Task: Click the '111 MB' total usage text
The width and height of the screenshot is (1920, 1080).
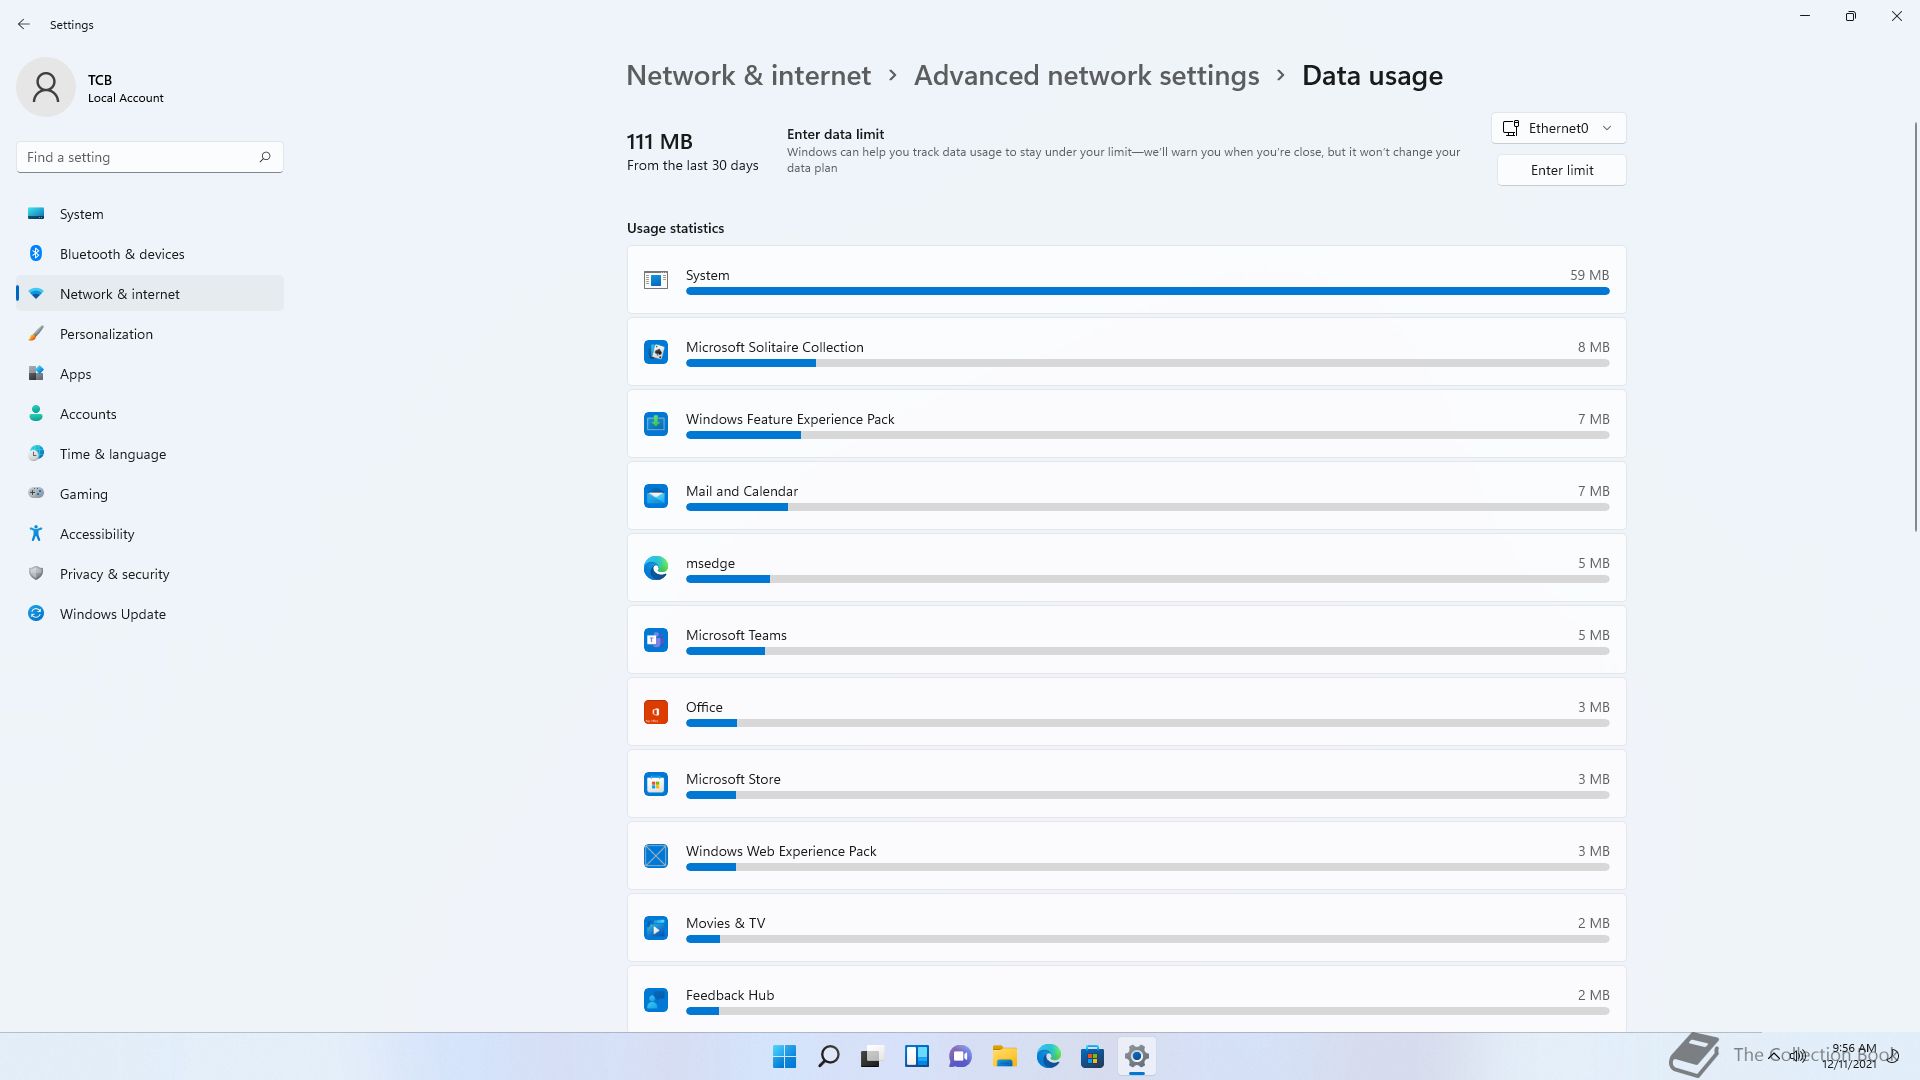Action: tap(659, 142)
